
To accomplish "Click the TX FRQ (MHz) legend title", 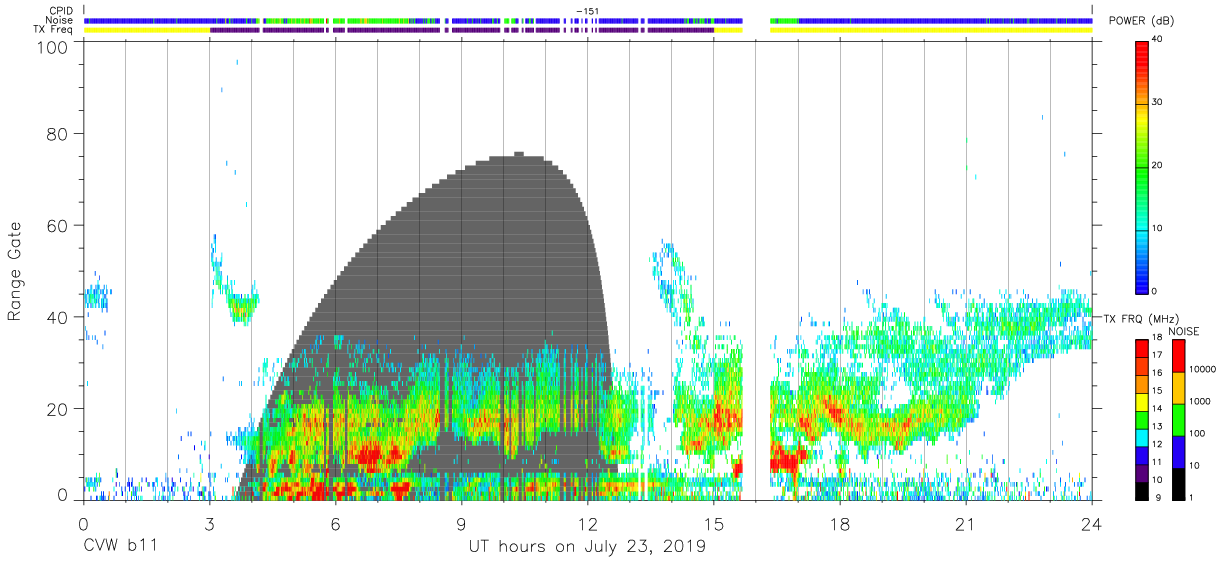I will 1139,319.
